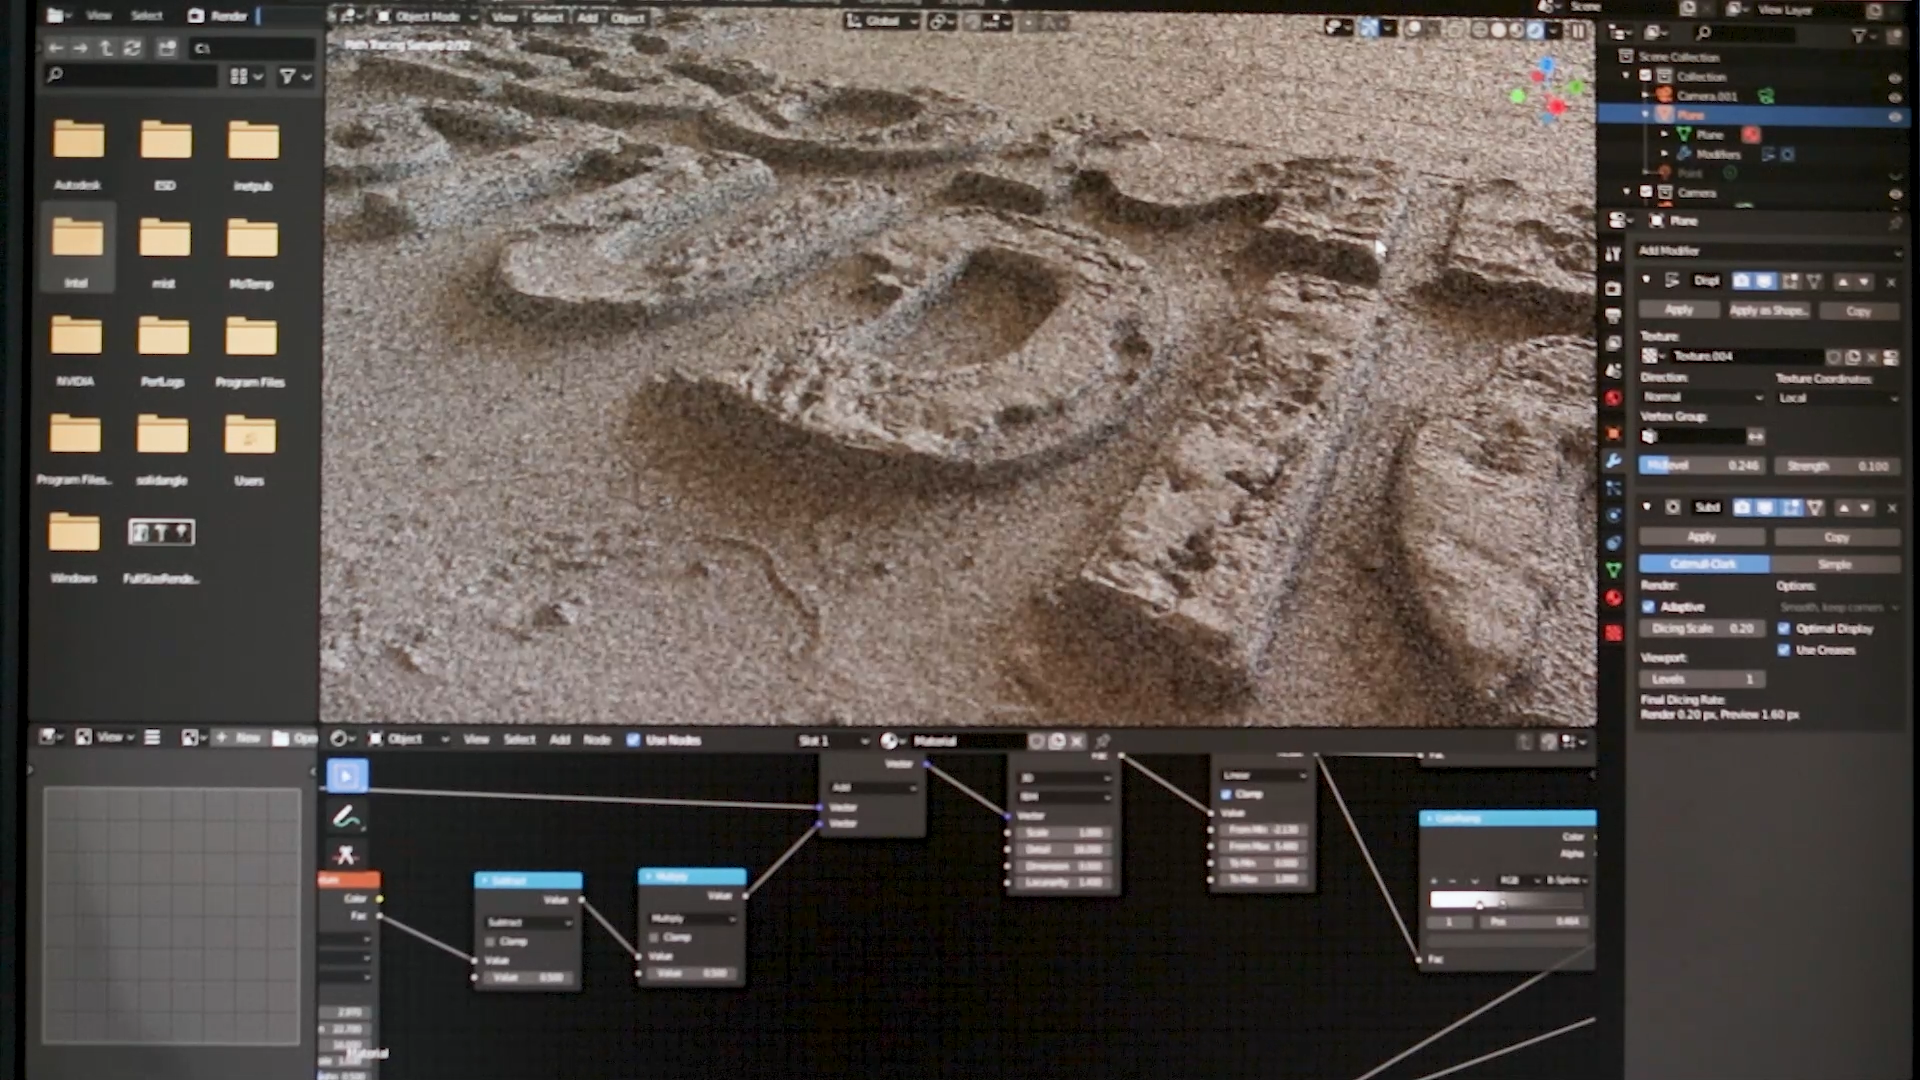
Task: Select the Simple subdivision type button
Action: pyautogui.click(x=1835, y=564)
